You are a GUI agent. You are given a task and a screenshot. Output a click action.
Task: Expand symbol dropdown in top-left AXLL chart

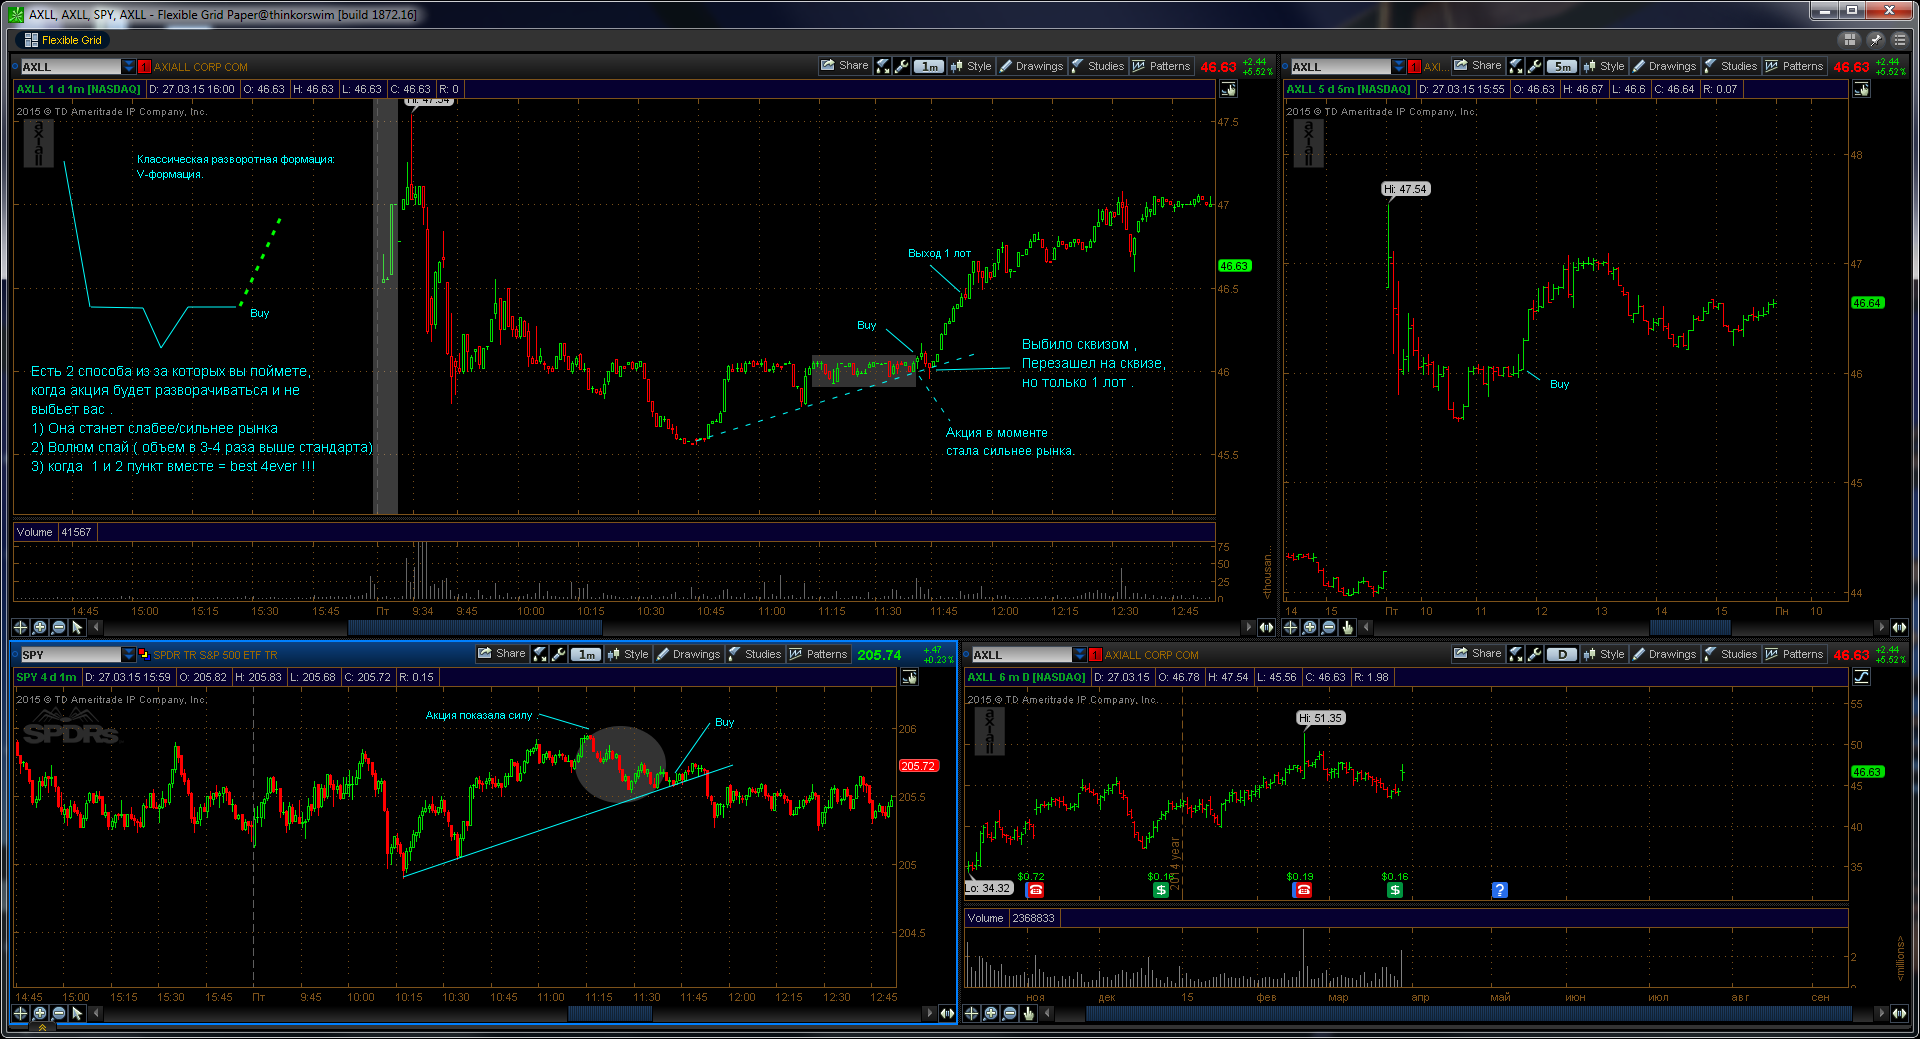coord(128,66)
